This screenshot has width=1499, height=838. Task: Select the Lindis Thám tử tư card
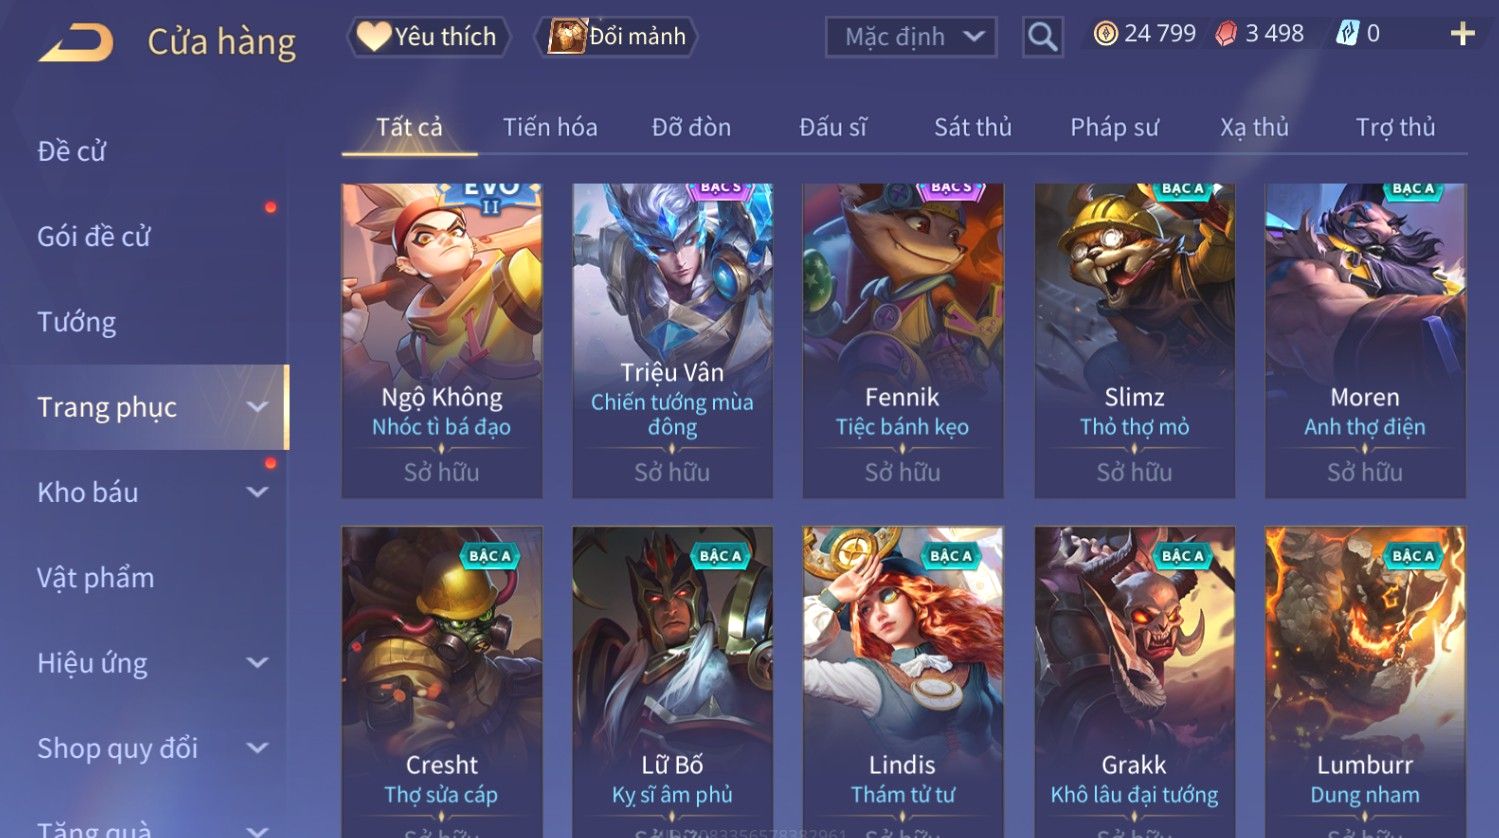tap(903, 682)
